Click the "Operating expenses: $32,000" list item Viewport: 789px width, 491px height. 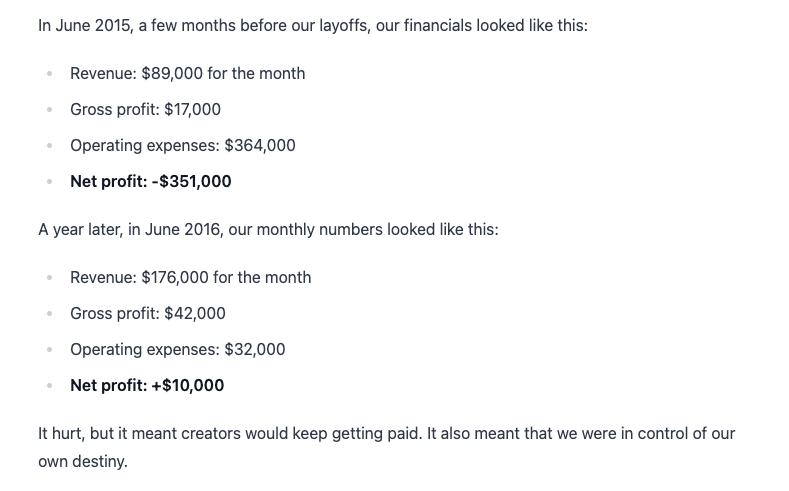coord(177,349)
